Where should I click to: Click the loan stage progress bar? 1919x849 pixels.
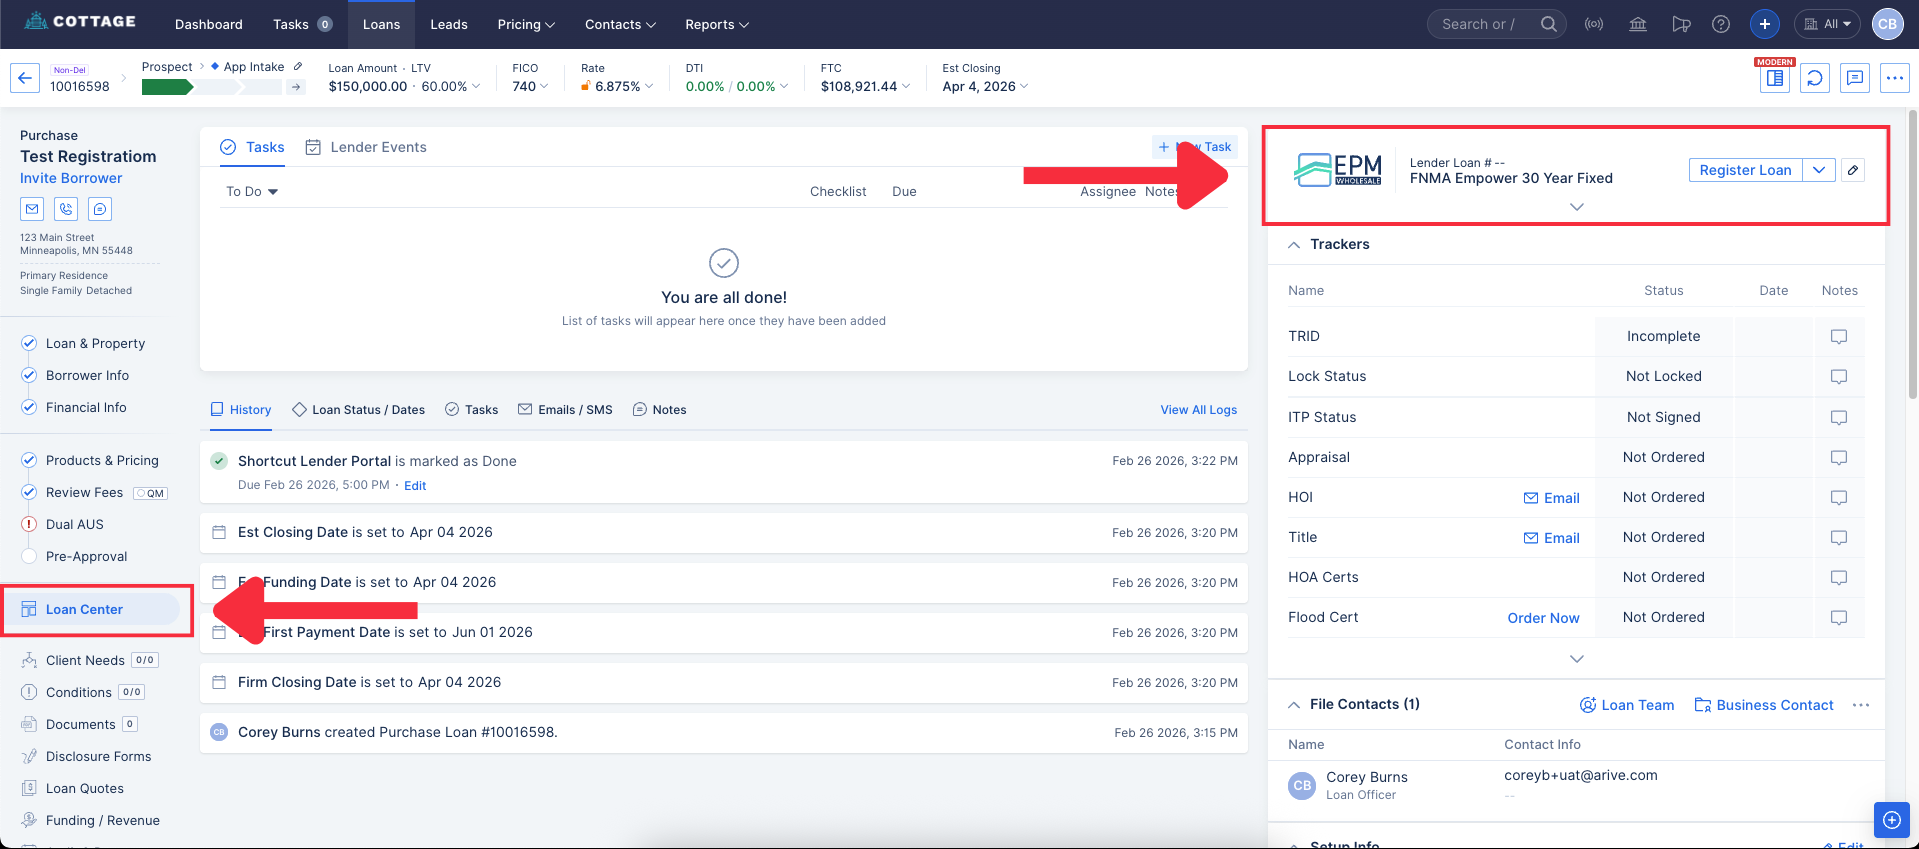tap(211, 87)
